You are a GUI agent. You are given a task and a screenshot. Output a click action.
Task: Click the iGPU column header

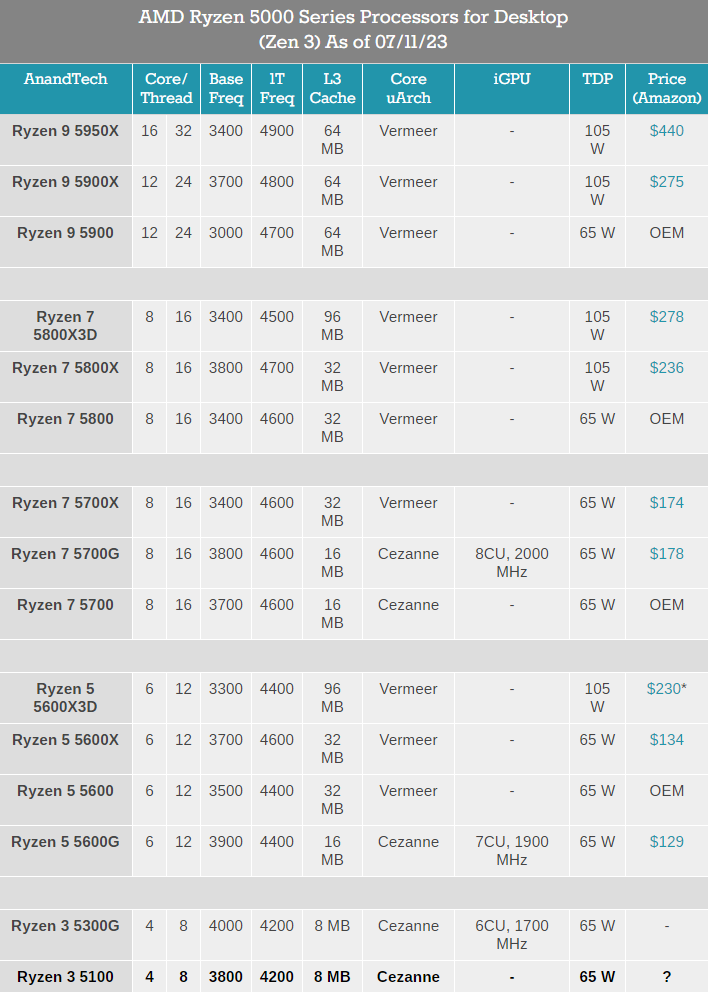[511, 79]
